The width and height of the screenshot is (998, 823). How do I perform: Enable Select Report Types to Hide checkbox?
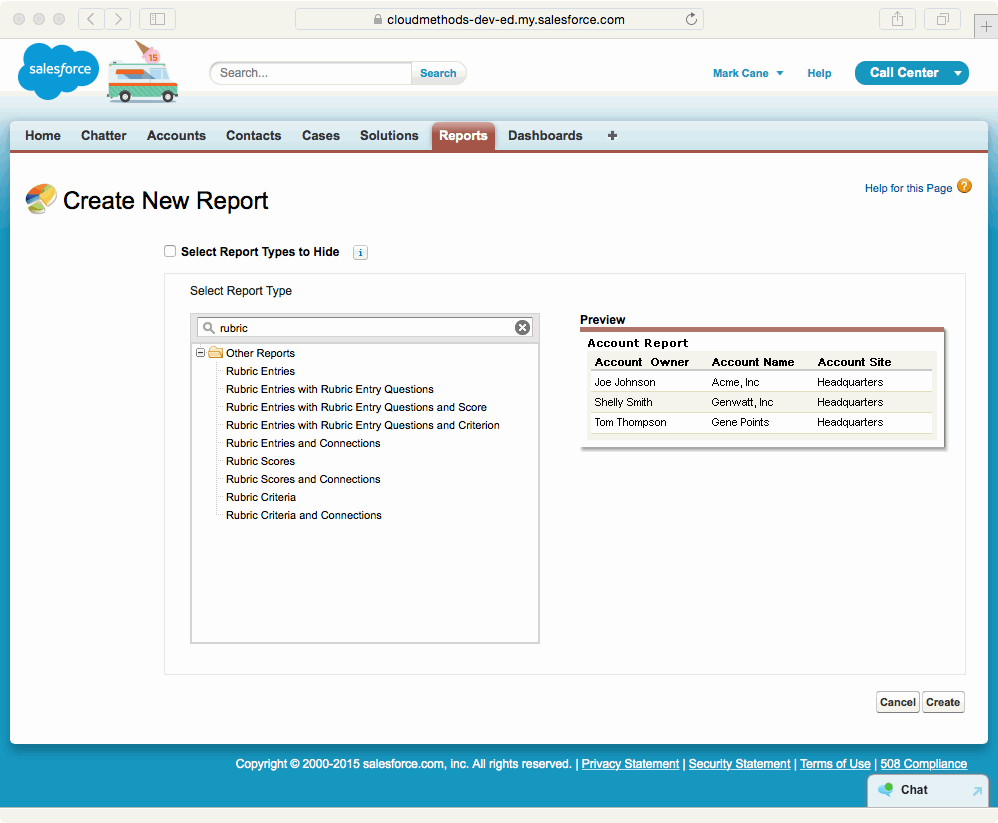[170, 251]
